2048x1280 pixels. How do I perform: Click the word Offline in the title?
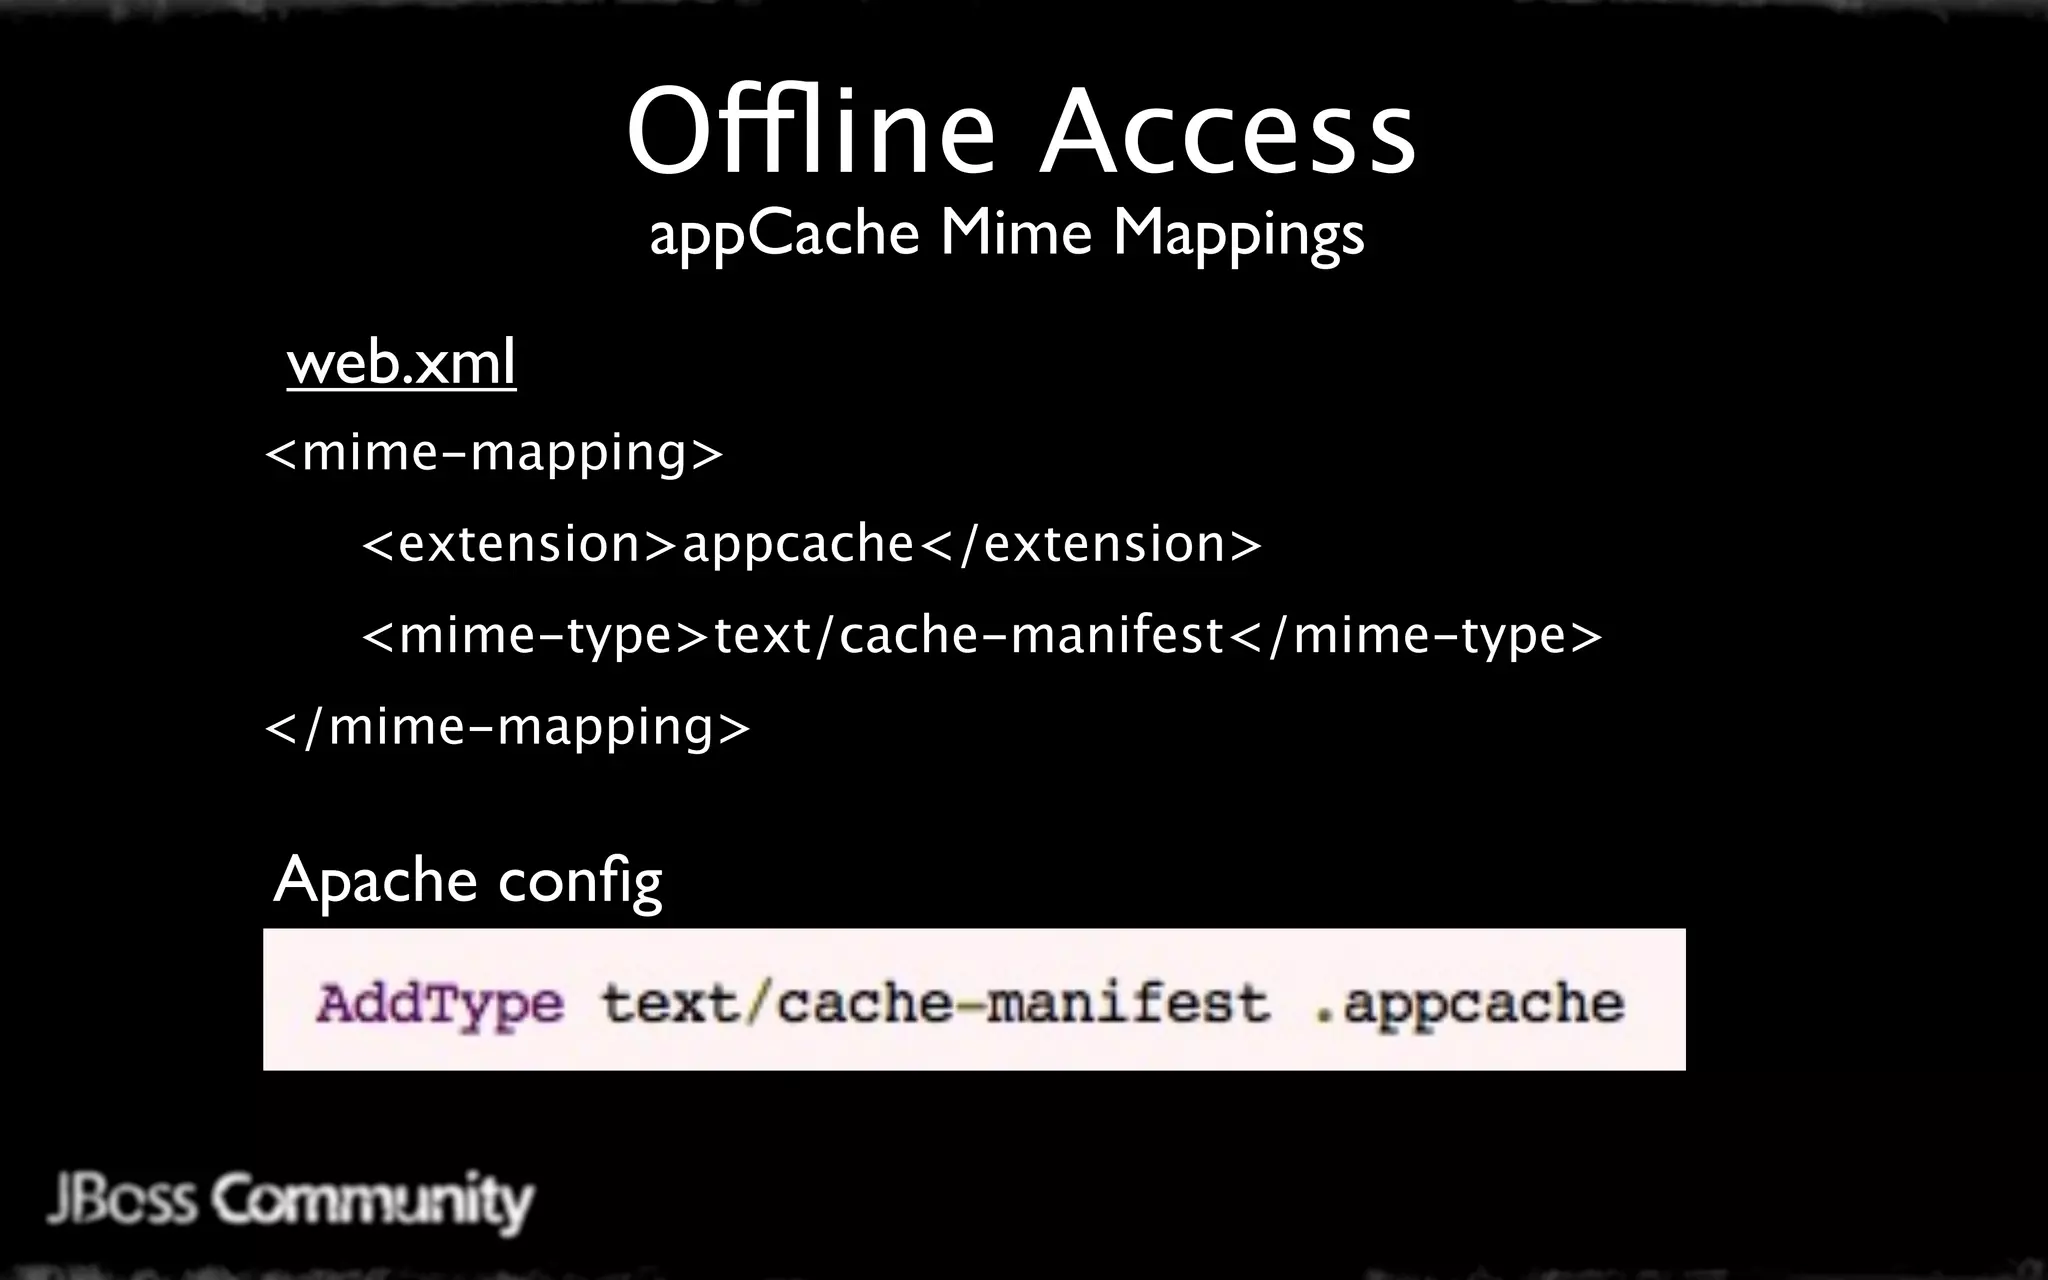click(811, 132)
